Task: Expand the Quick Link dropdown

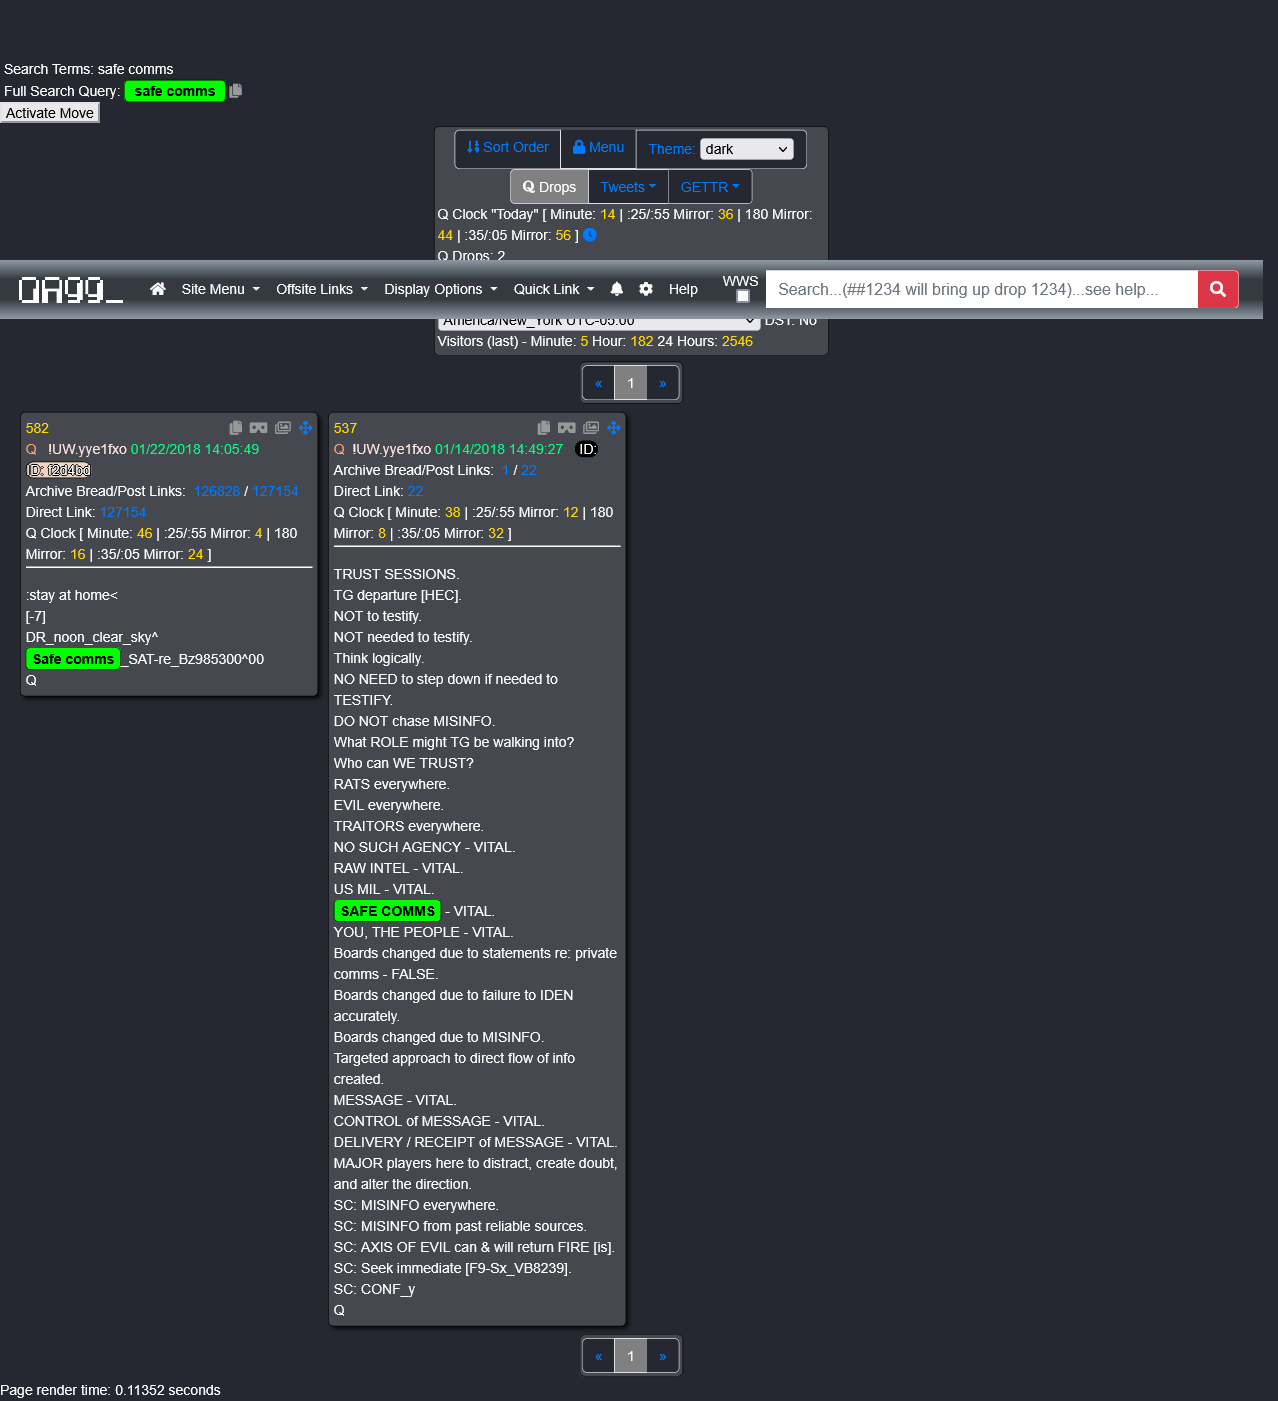Action: [554, 289]
